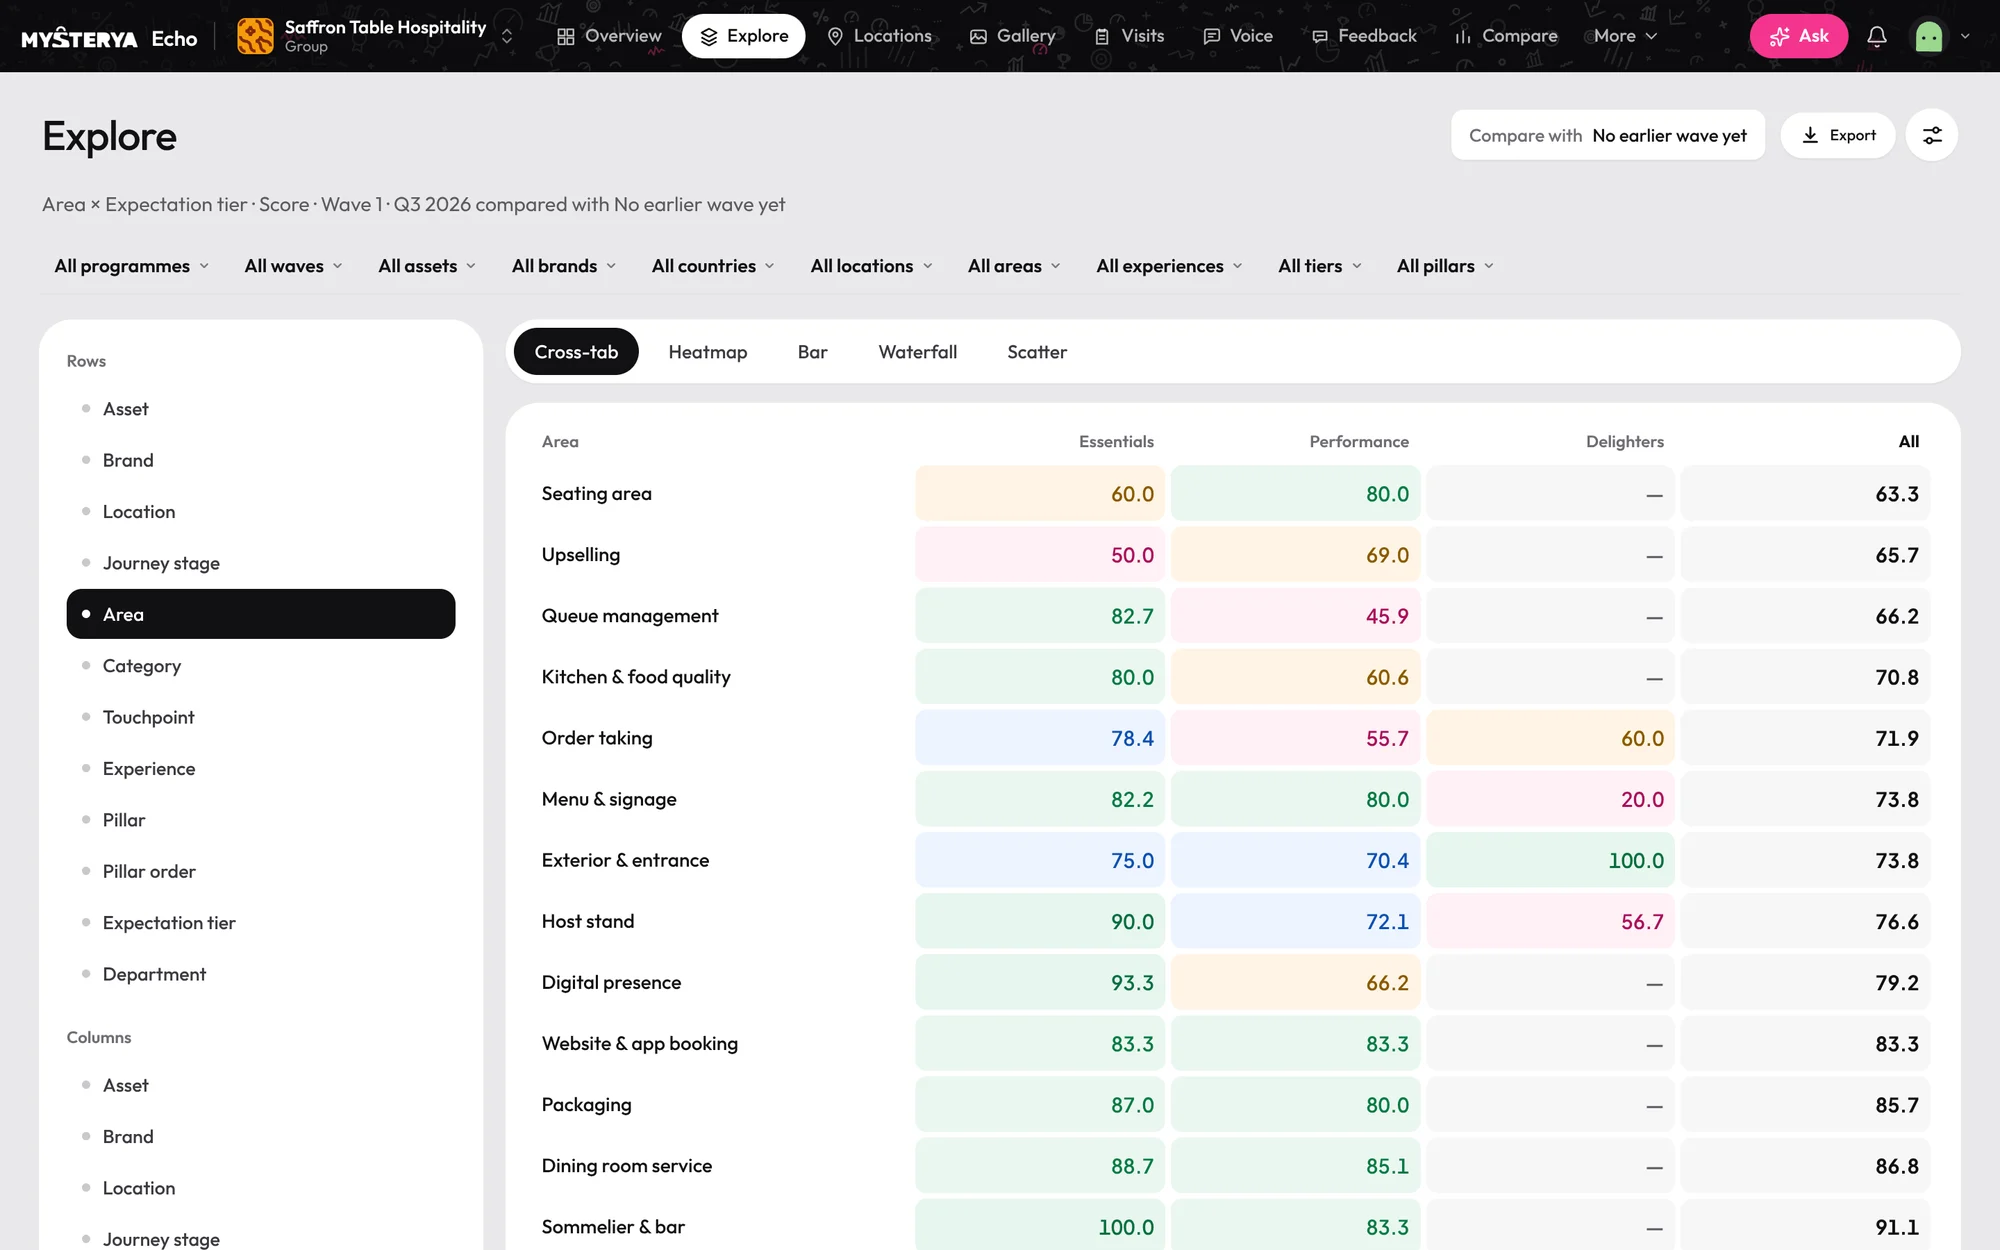Select Touchpoint as row dimension
Image resolution: width=2000 pixels, height=1250 pixels.
point(261,717)
